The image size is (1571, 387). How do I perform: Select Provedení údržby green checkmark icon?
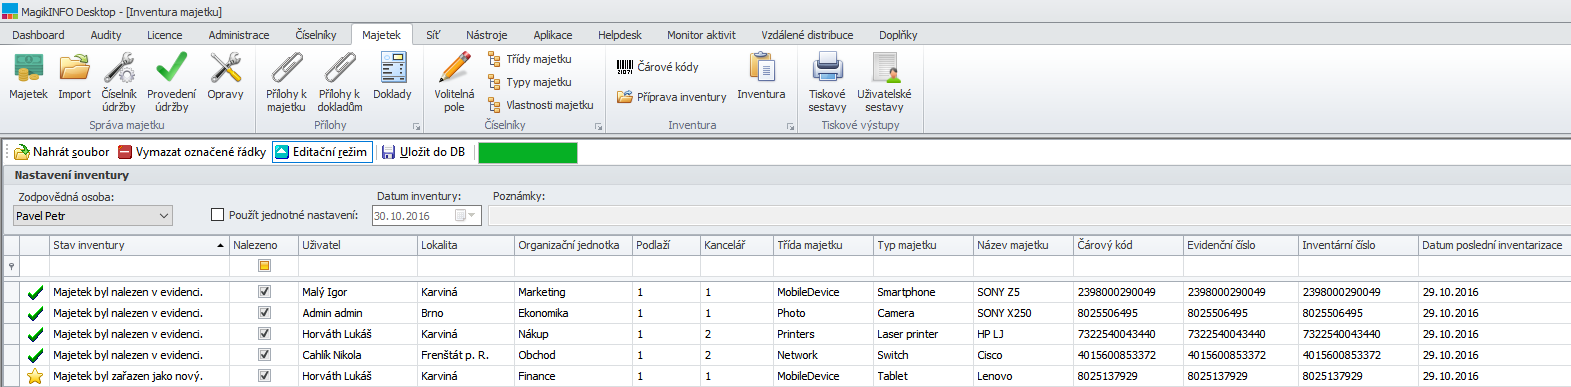171,68
